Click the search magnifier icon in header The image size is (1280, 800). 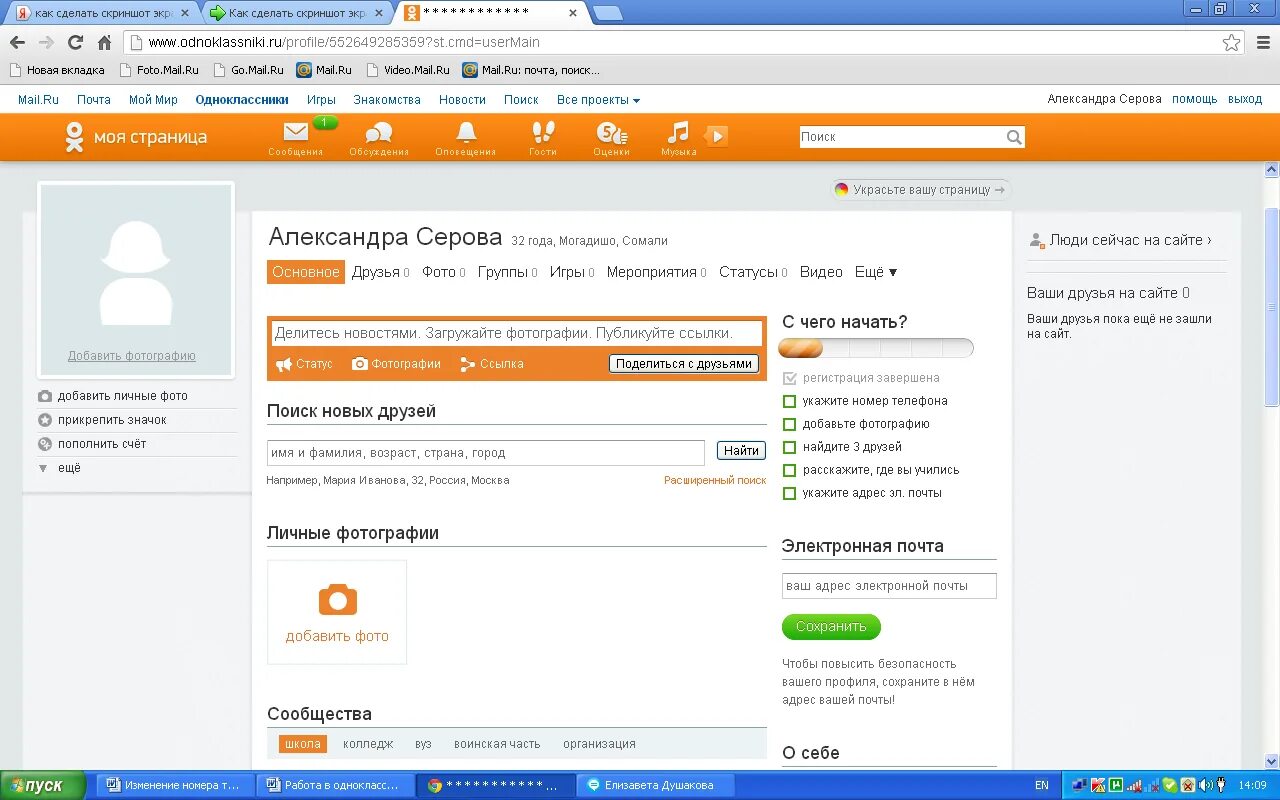click(x=1014, y=137)
